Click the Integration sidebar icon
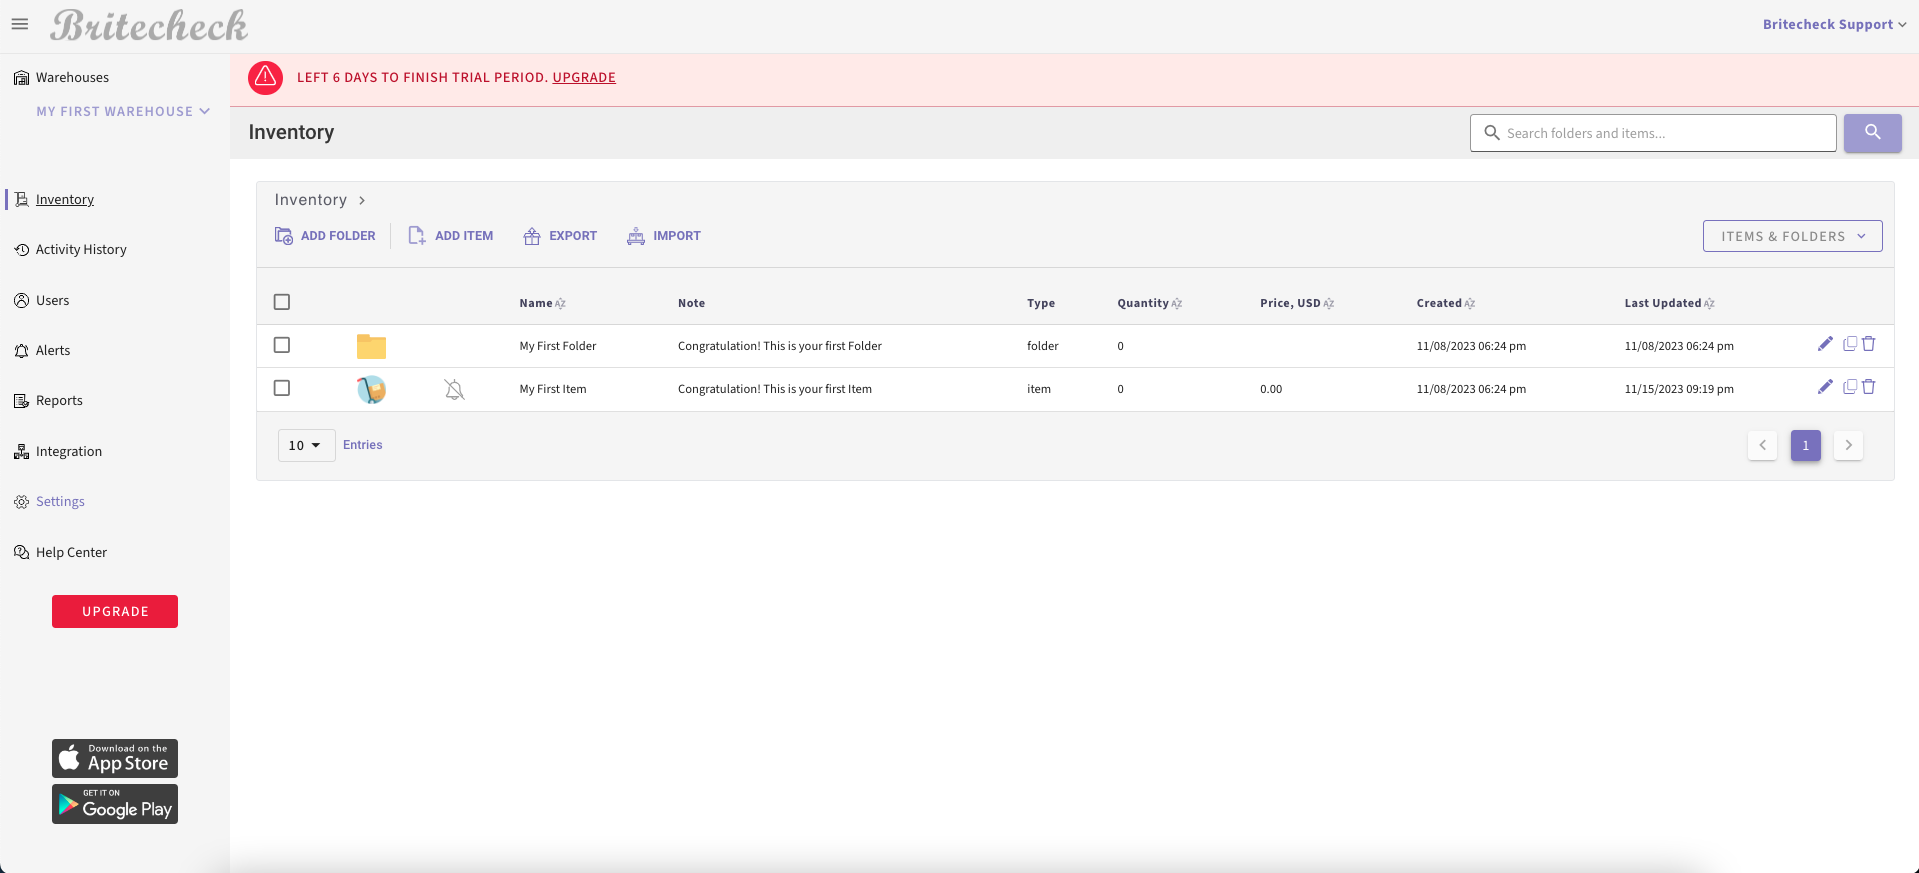Viewport: 1919px width, 873px height. (21, 452)
